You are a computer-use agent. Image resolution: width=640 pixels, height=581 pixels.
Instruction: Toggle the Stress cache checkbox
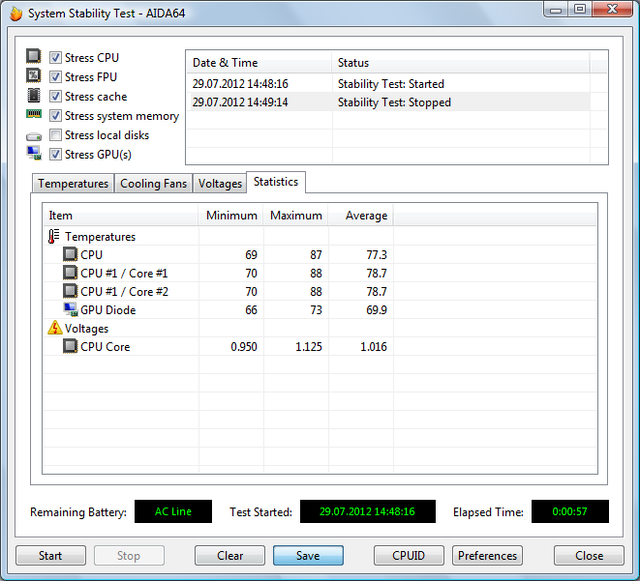pyautogui.click(x=56, y=97)
